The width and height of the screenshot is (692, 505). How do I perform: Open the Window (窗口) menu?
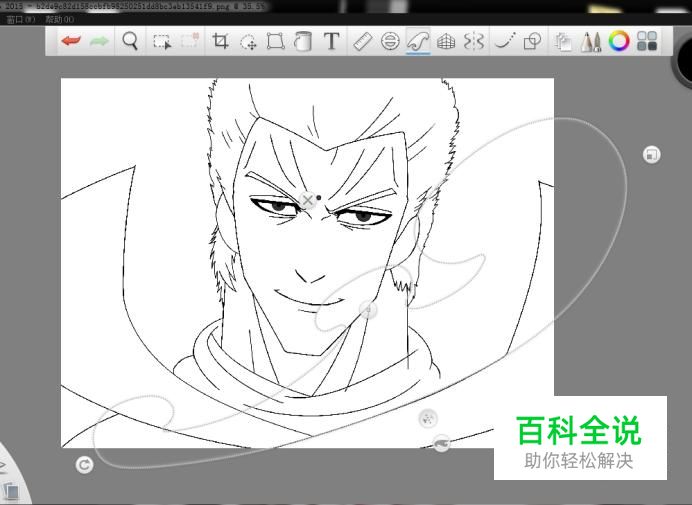[x=21, y=19]
